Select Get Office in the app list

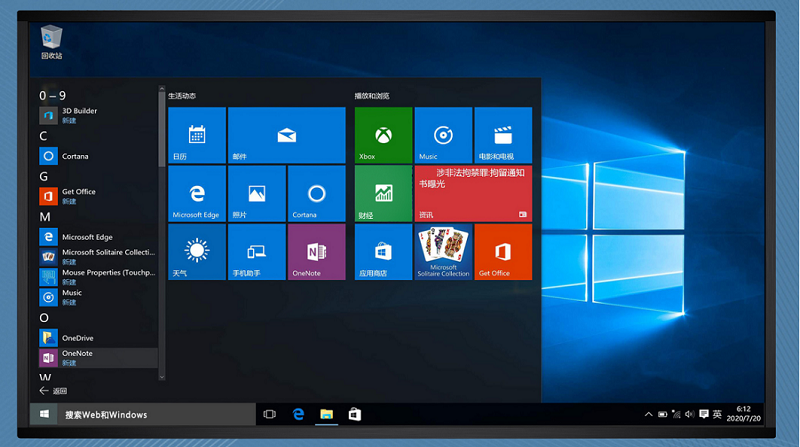[x=98, y=196]
